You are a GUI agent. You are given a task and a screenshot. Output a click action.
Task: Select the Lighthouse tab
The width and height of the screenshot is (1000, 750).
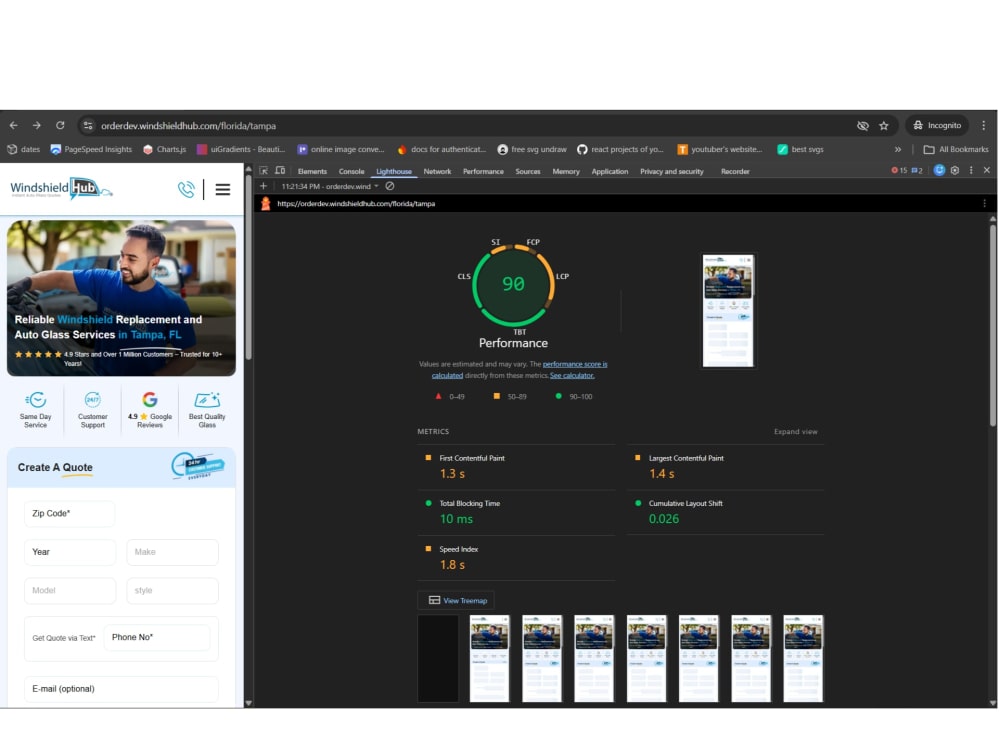point(393,172)
